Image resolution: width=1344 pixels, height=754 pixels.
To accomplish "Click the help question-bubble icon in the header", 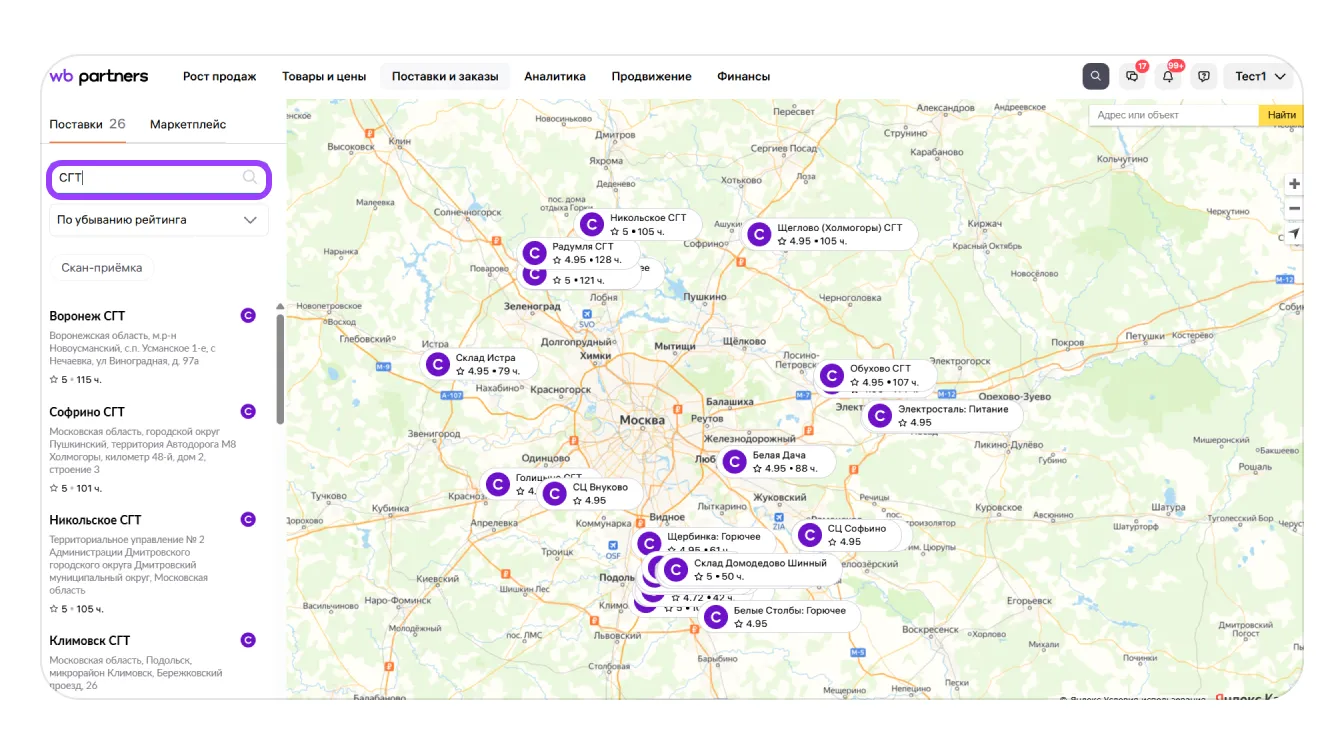I will tap(1204, 76).
